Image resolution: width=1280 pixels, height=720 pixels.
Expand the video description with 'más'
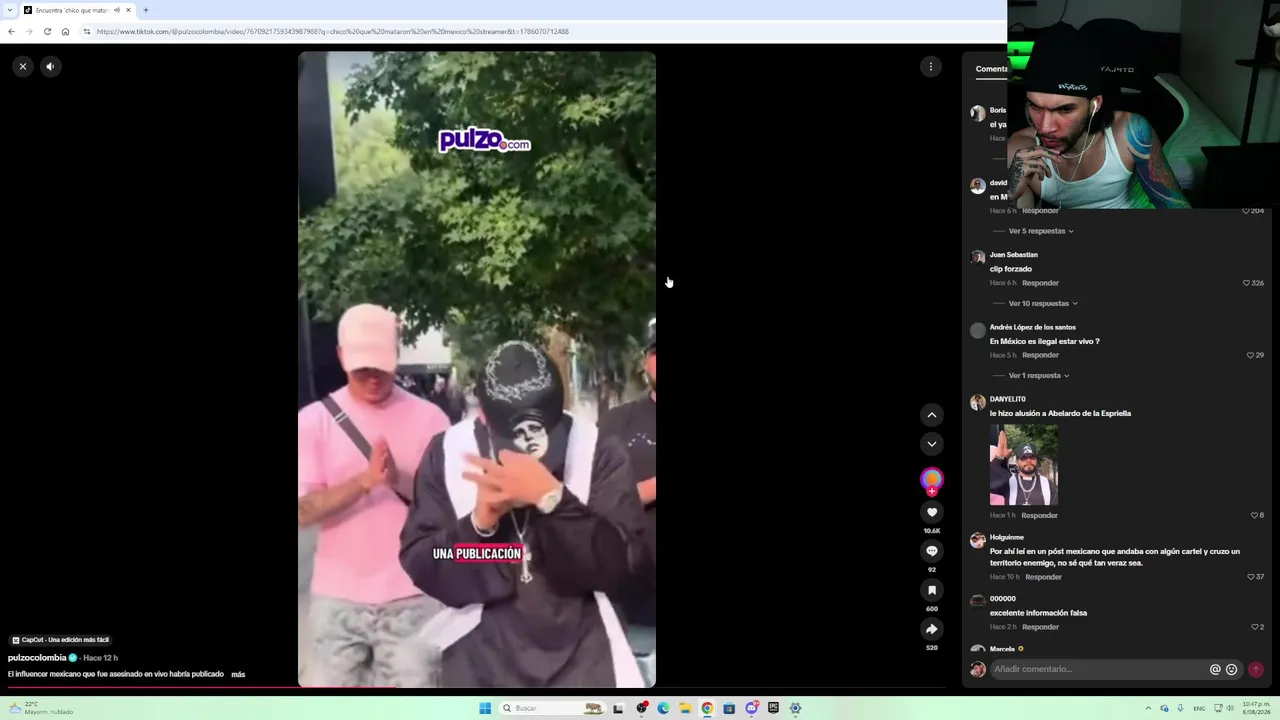coord(238,675)
